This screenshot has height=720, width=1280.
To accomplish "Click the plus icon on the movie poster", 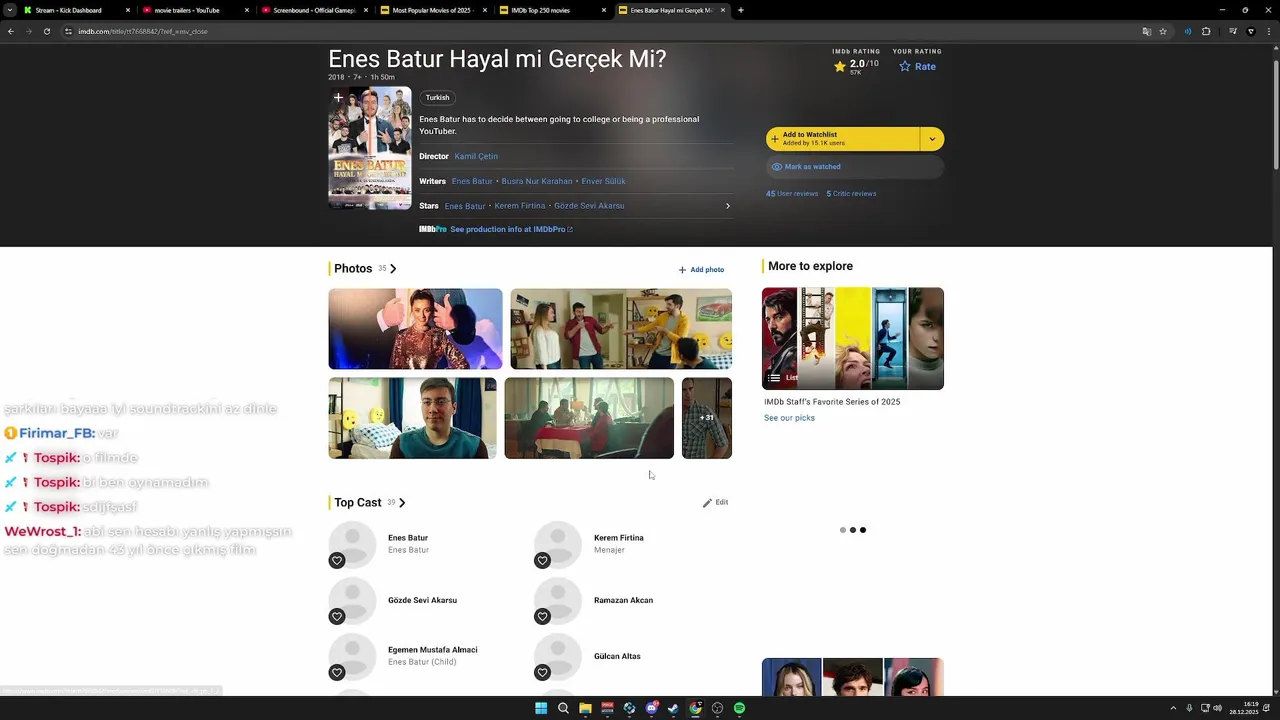I will (x=338, y=97).
